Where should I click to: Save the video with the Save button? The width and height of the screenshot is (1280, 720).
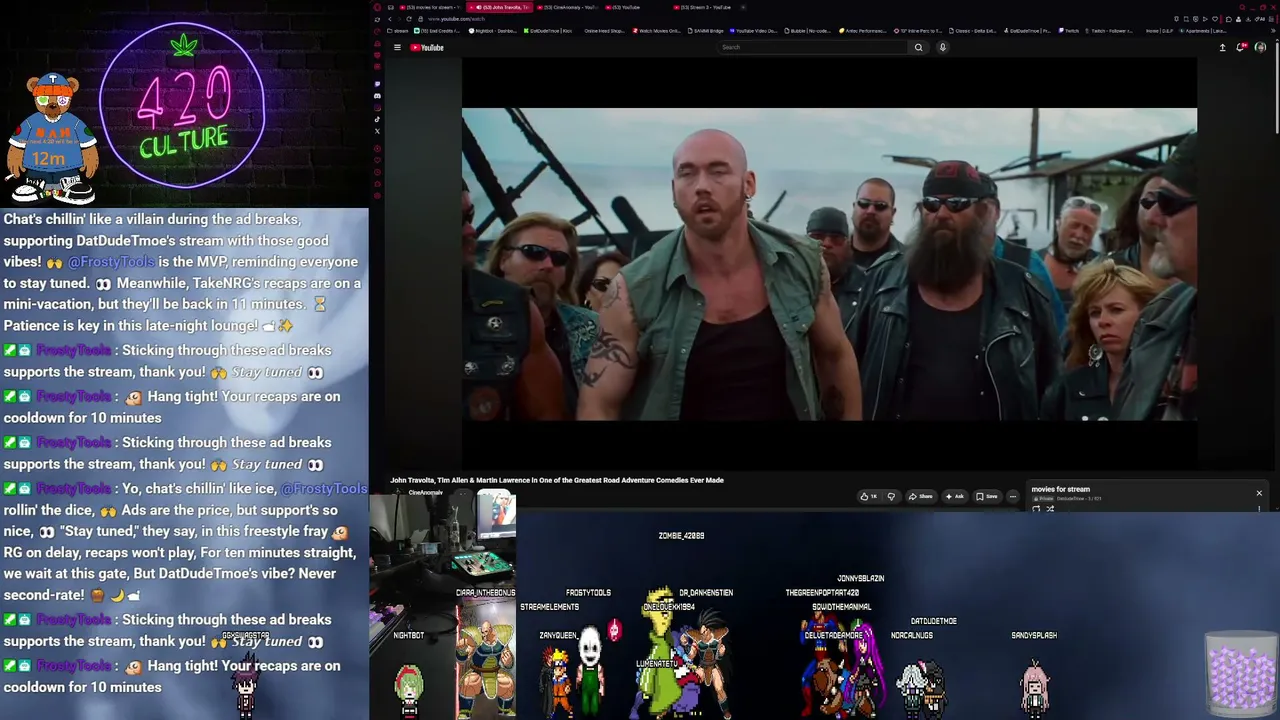(x=987, y=496)
